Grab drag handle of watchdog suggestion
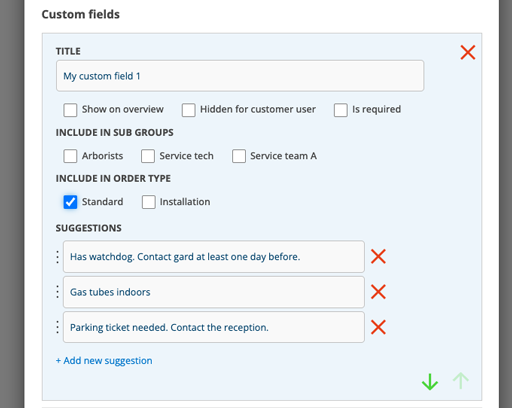 [58, 257]
